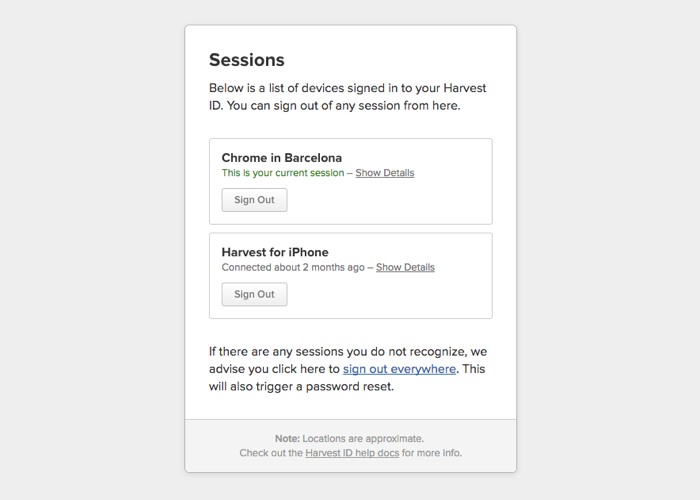Click the intro paragraph about signed-in devices
This screenshot has height=500, width=700.
(347, 97)
